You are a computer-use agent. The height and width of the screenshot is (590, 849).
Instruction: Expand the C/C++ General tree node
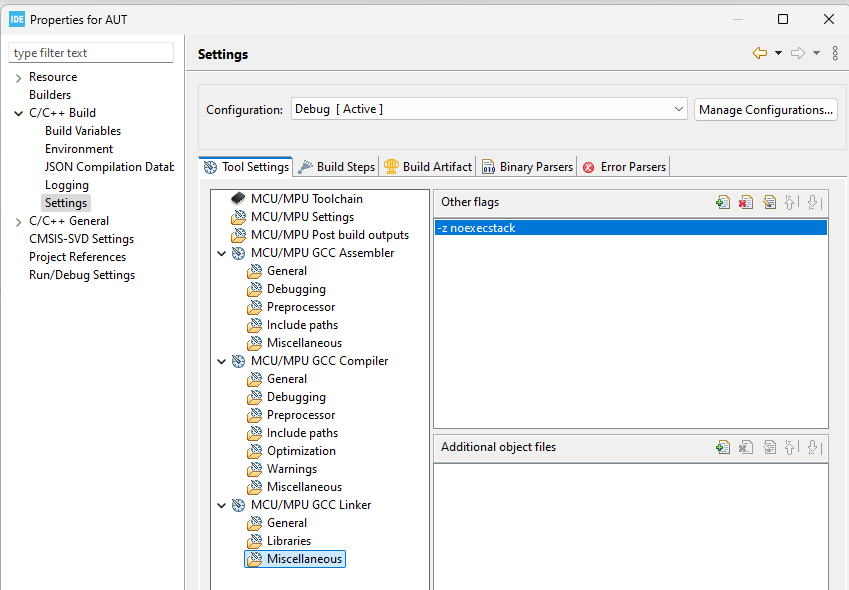tap(18, 221)
